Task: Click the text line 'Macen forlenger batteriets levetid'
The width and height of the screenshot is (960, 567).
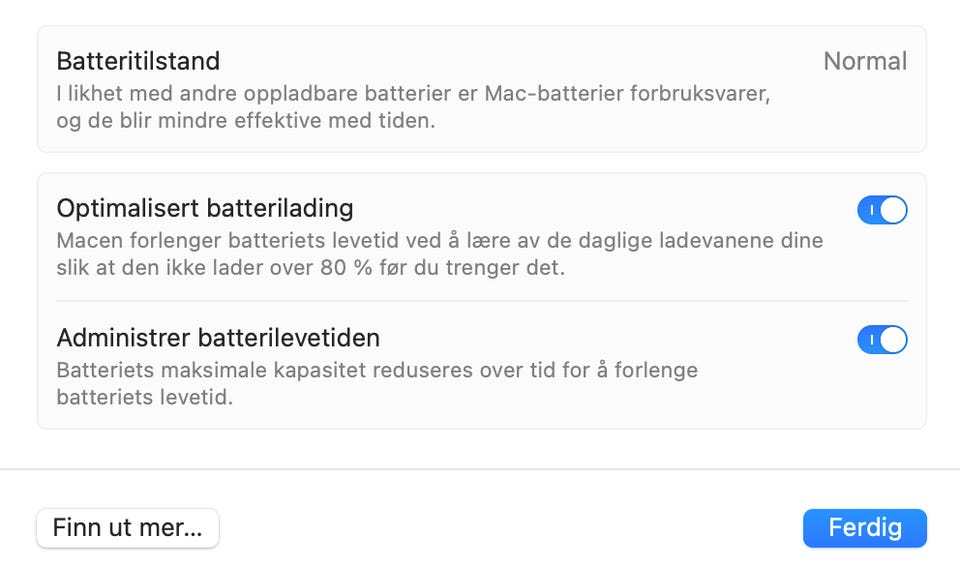Action: 440,241
